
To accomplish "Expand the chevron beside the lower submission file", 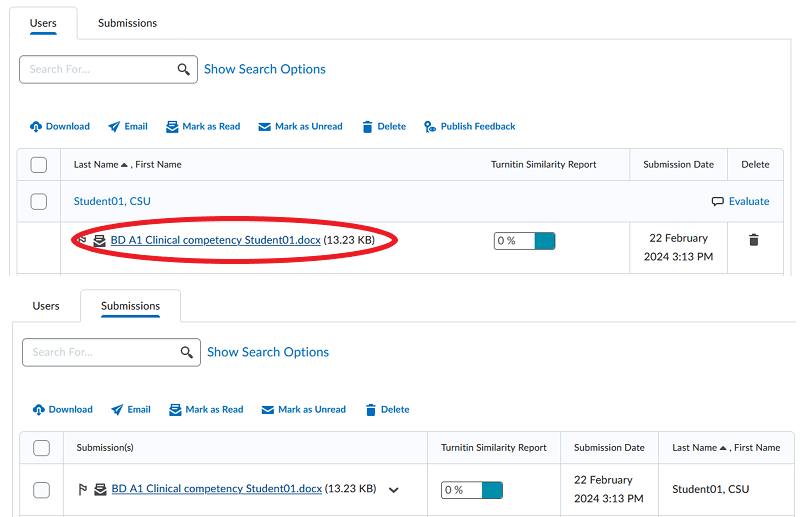I will tap(394, 490).
